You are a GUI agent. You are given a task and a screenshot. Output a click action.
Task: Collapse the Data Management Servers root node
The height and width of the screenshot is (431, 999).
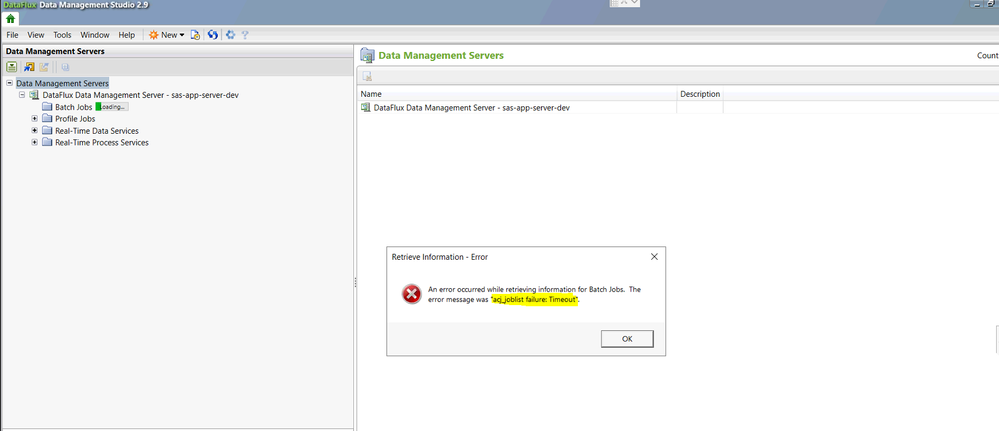coord(10,83)
